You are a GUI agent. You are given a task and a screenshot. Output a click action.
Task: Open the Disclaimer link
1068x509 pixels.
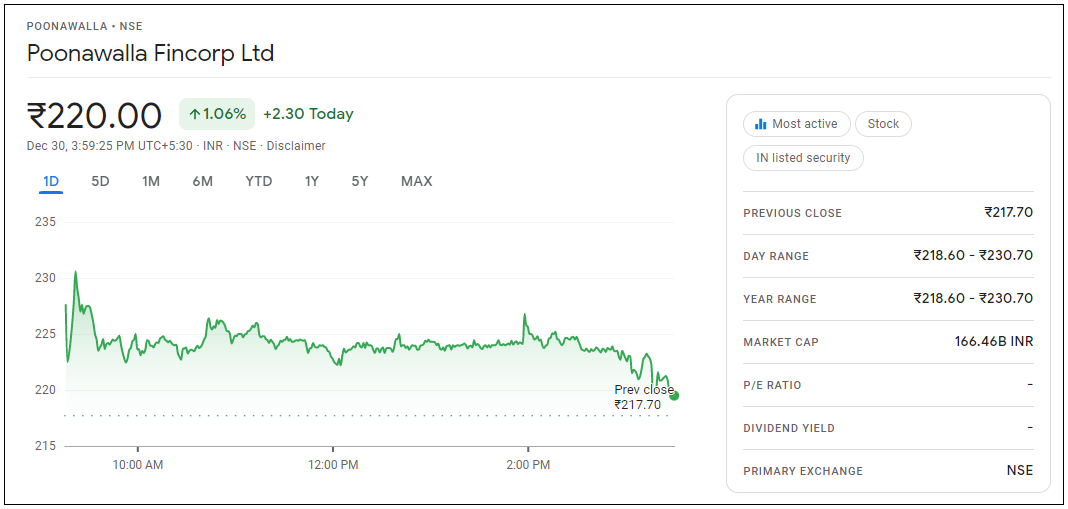(296, 146)
